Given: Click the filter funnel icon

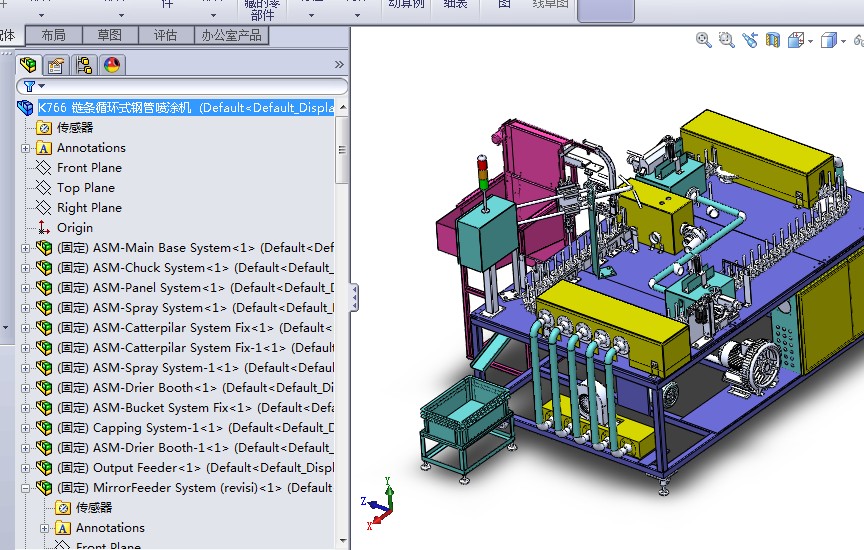Looking at the screenshot, I should tap(29, 86).
